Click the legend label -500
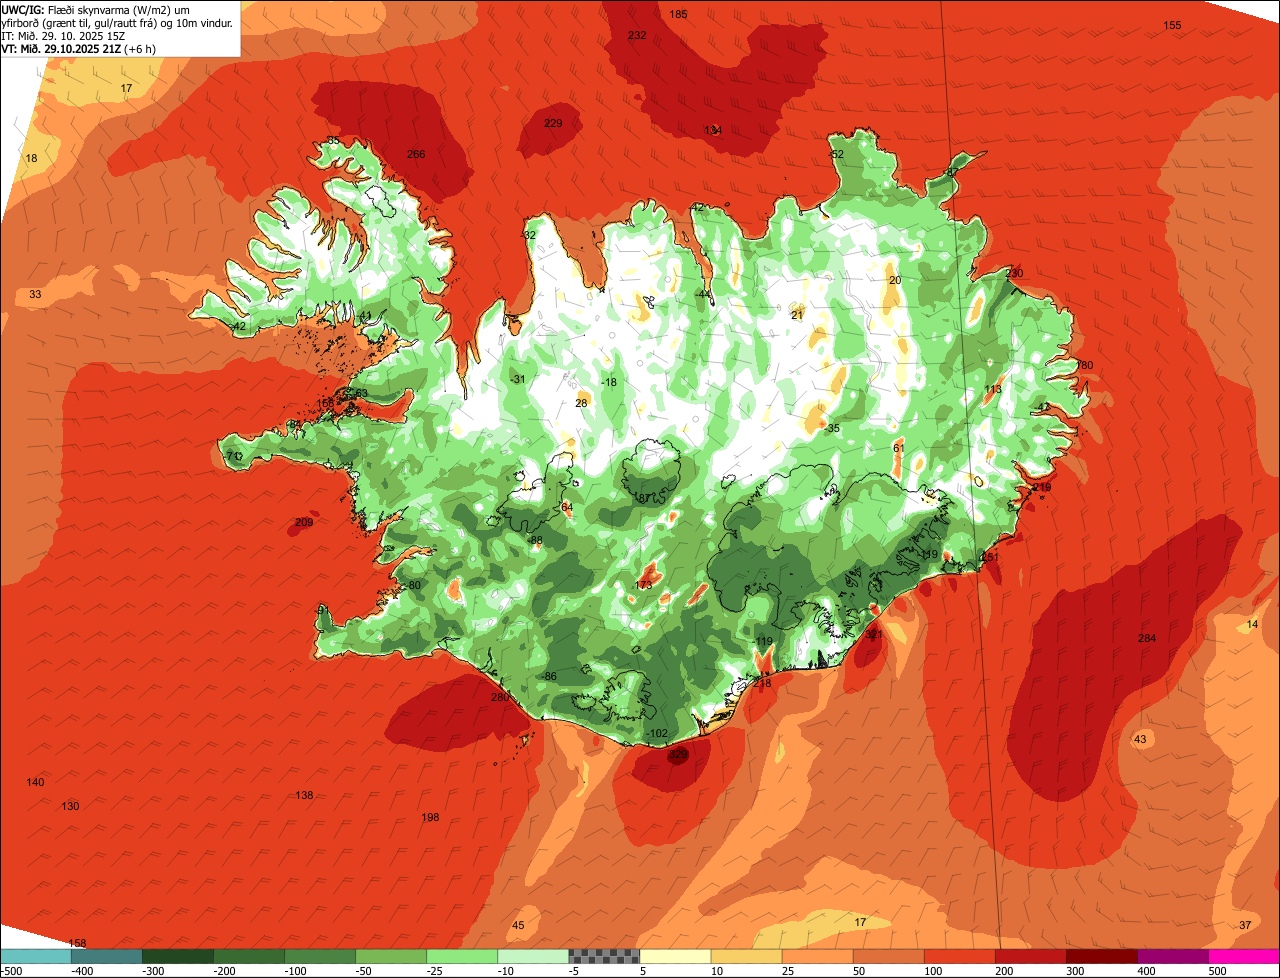This screenshot has width=1280, height=978. point(11,970)
